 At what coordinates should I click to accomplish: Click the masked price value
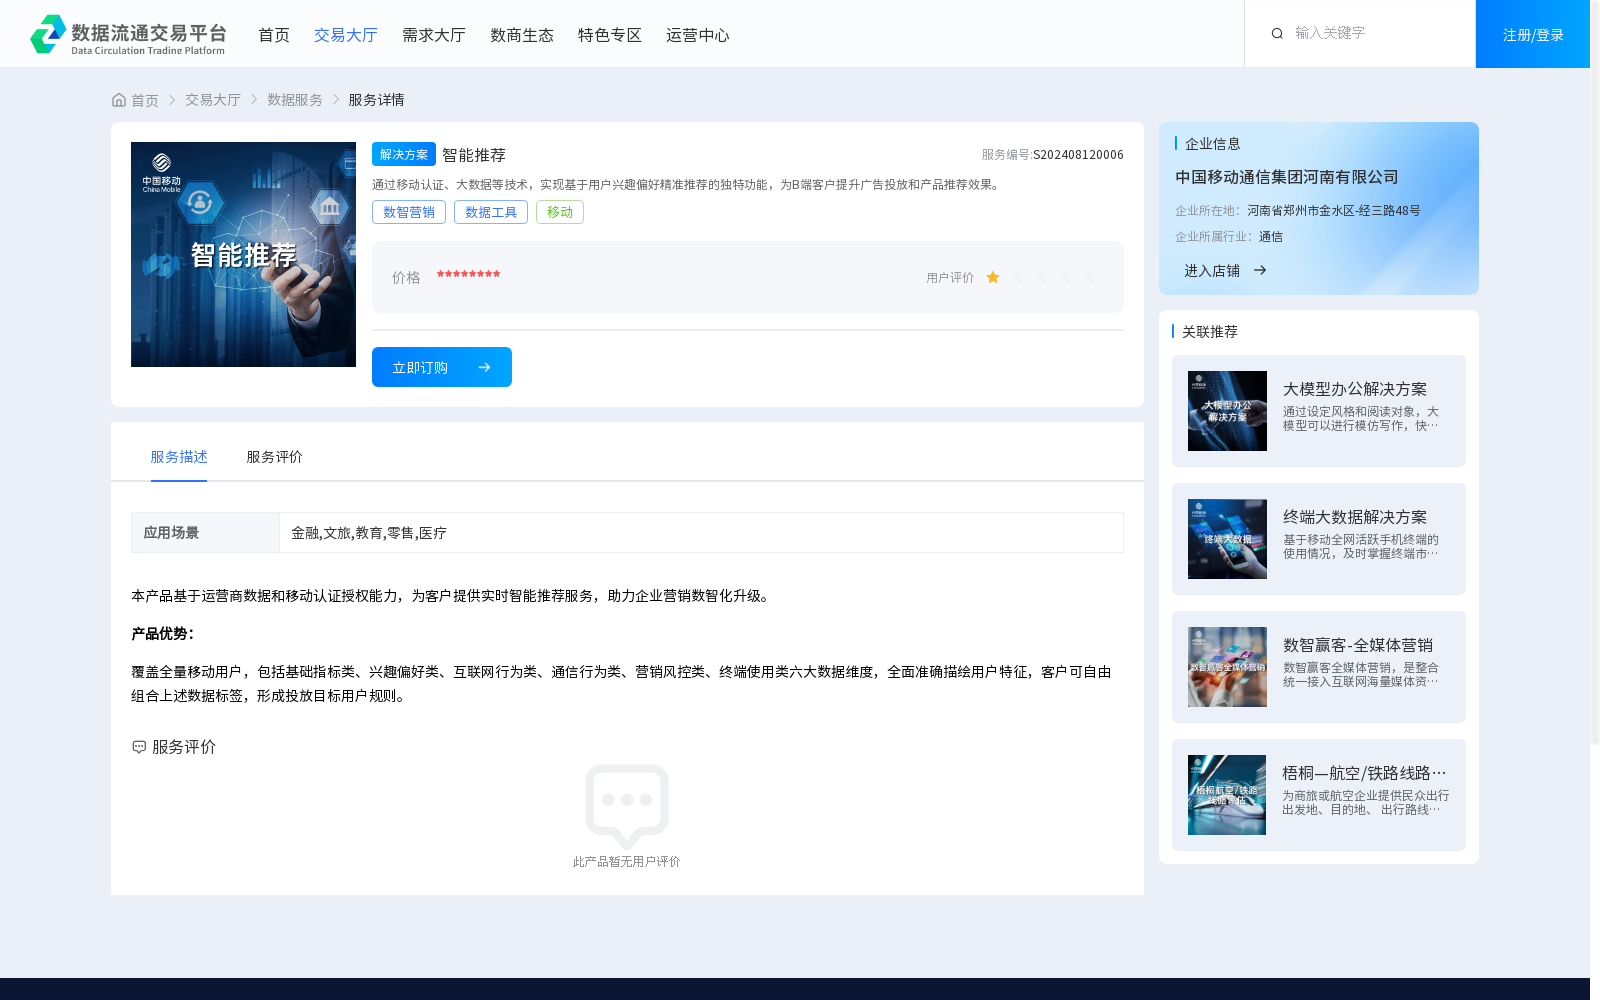468,275
